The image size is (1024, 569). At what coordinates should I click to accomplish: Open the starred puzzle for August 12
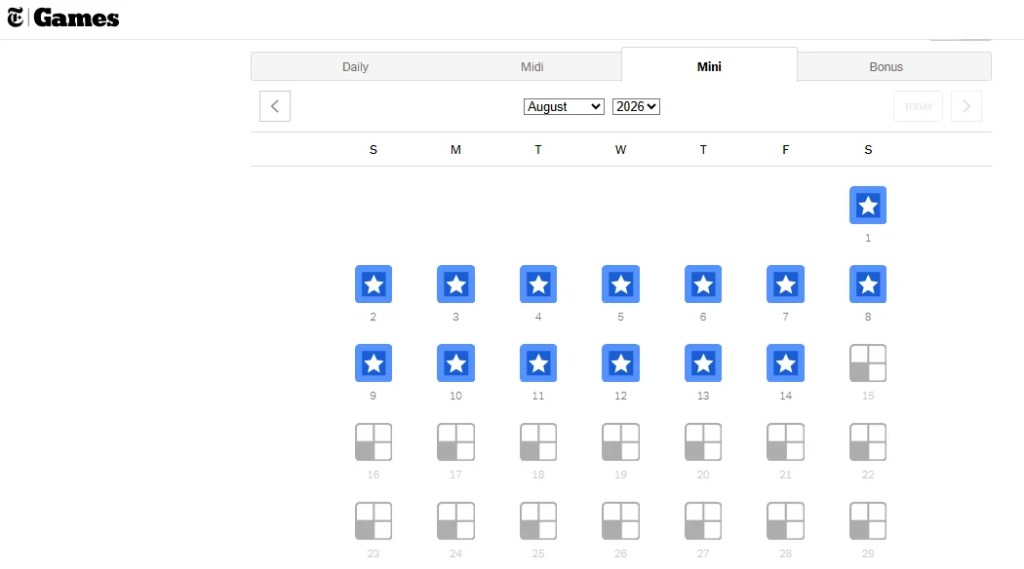click(620, 363)
